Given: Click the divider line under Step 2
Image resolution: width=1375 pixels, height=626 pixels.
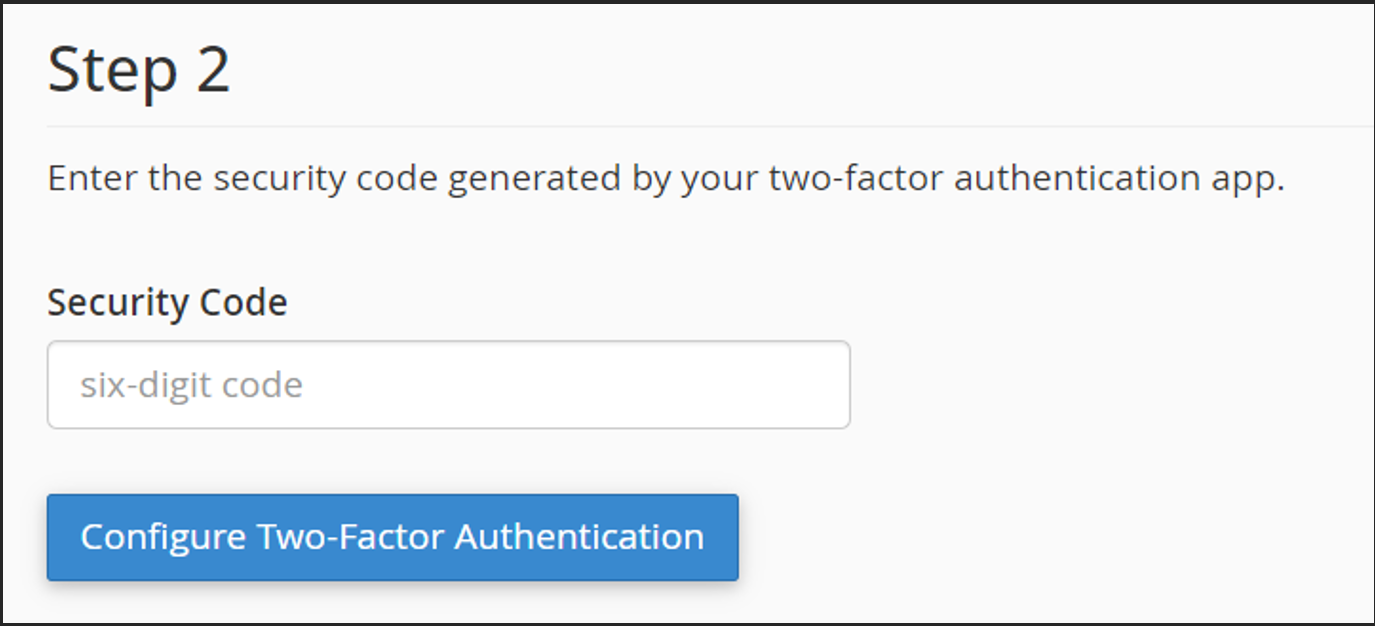Looking at the screenshot, I should point(711,127).
